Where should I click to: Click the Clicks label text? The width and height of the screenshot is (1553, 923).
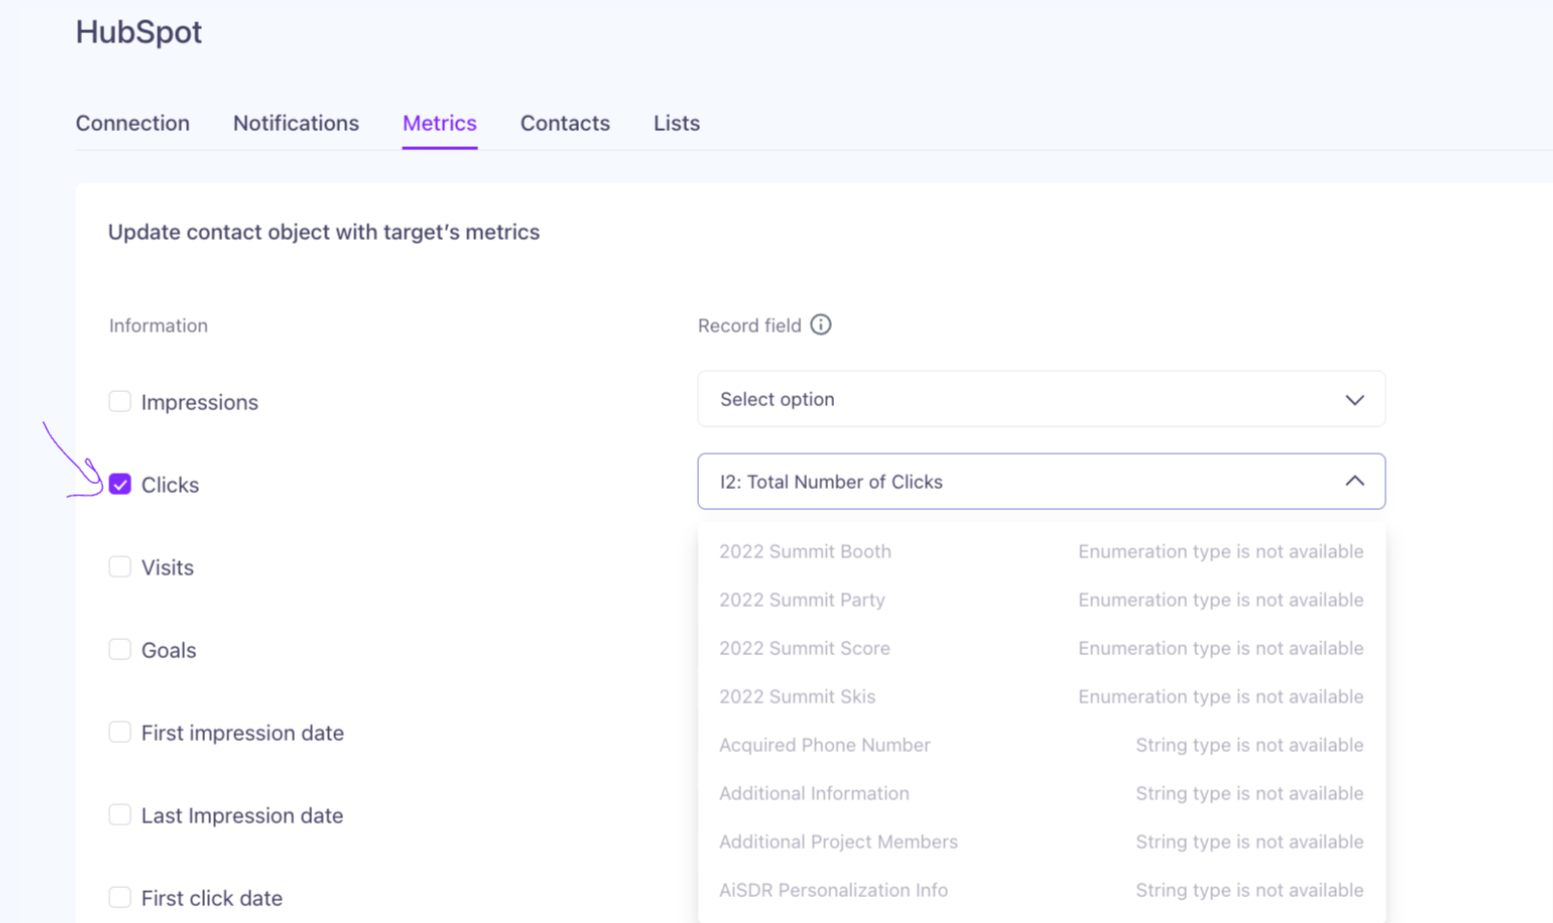[x=170, y=485]
